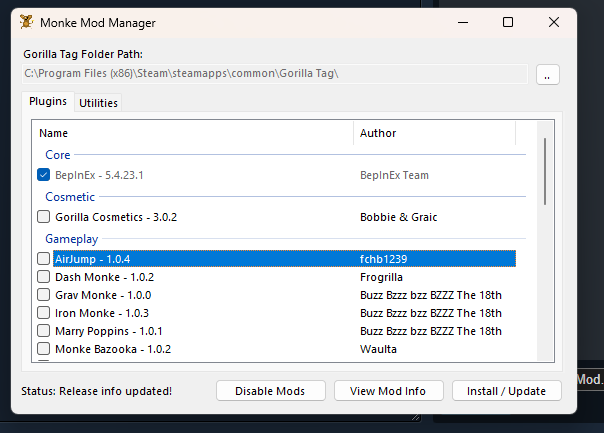The width and height of the screenshot is (604, 433).
Task: Collapse the Core group header
Action: tap(58, 155)
